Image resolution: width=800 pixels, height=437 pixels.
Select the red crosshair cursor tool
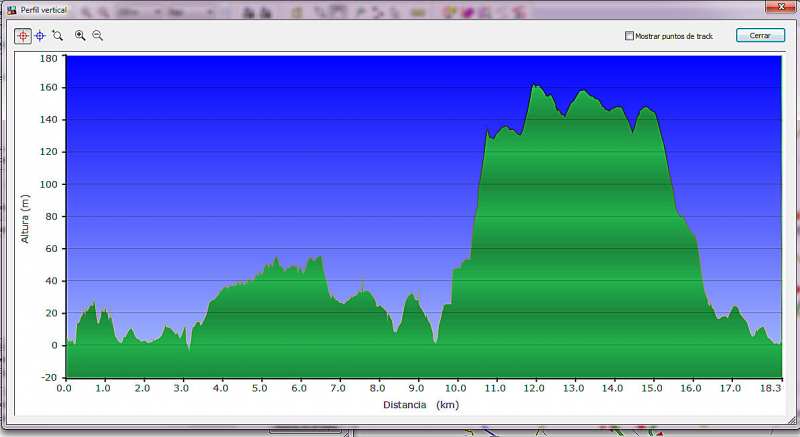pos(22,35)
